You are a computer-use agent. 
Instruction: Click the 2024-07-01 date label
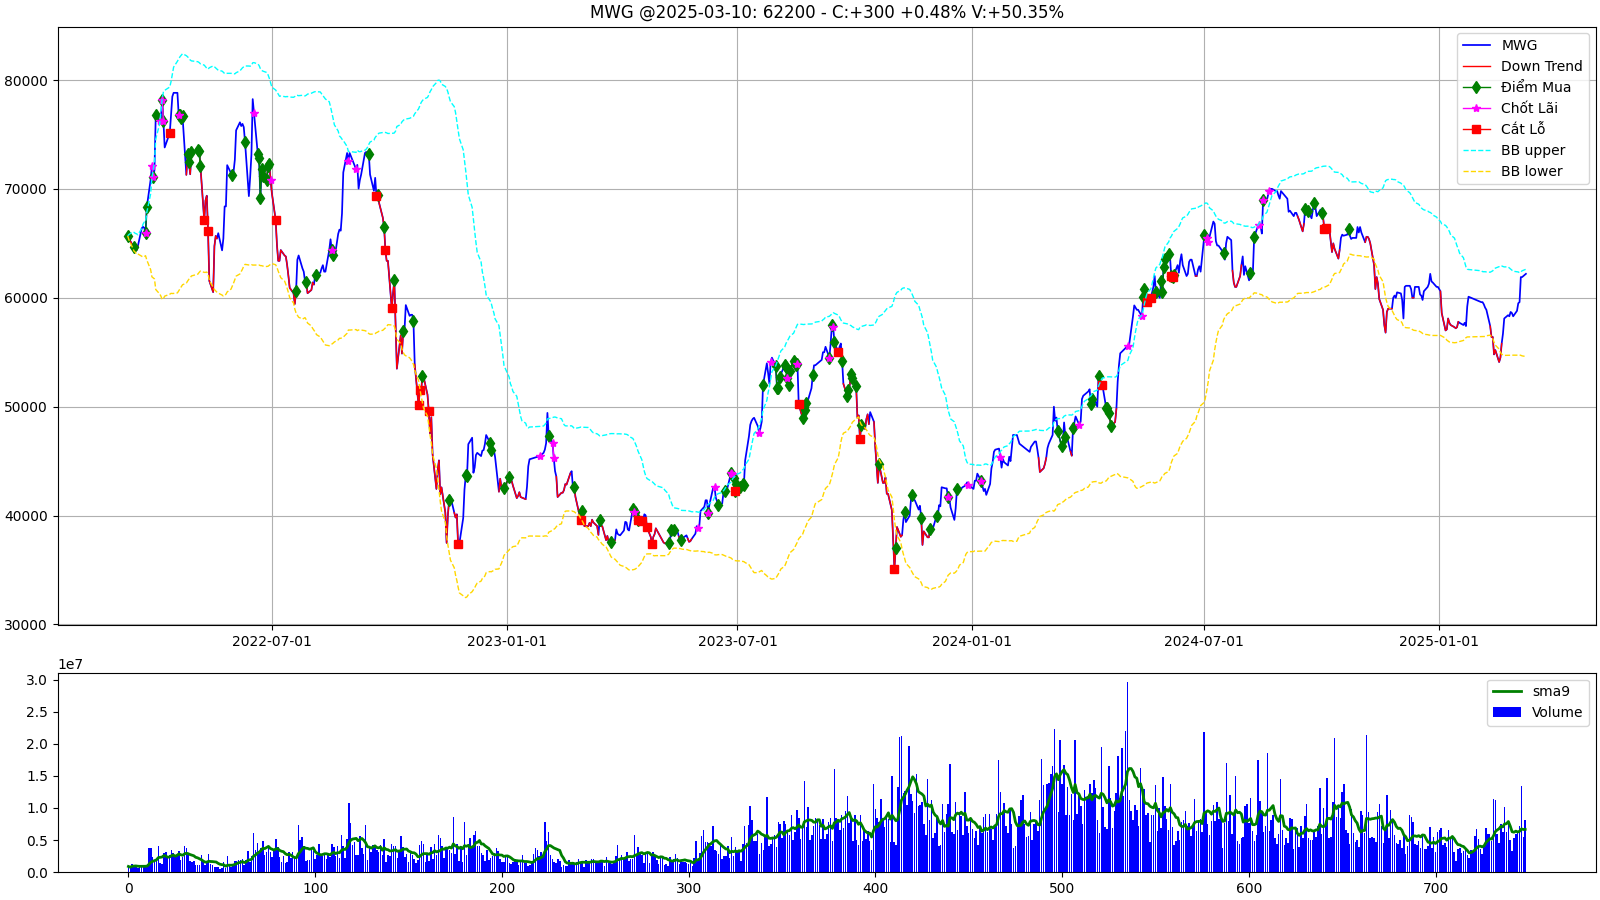(x=1204, y=641)
